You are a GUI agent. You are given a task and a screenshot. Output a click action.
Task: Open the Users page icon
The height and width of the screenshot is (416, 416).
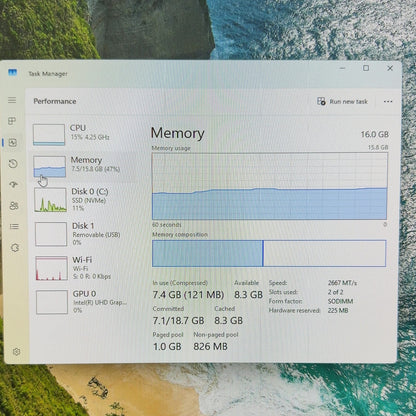[14, 206]
